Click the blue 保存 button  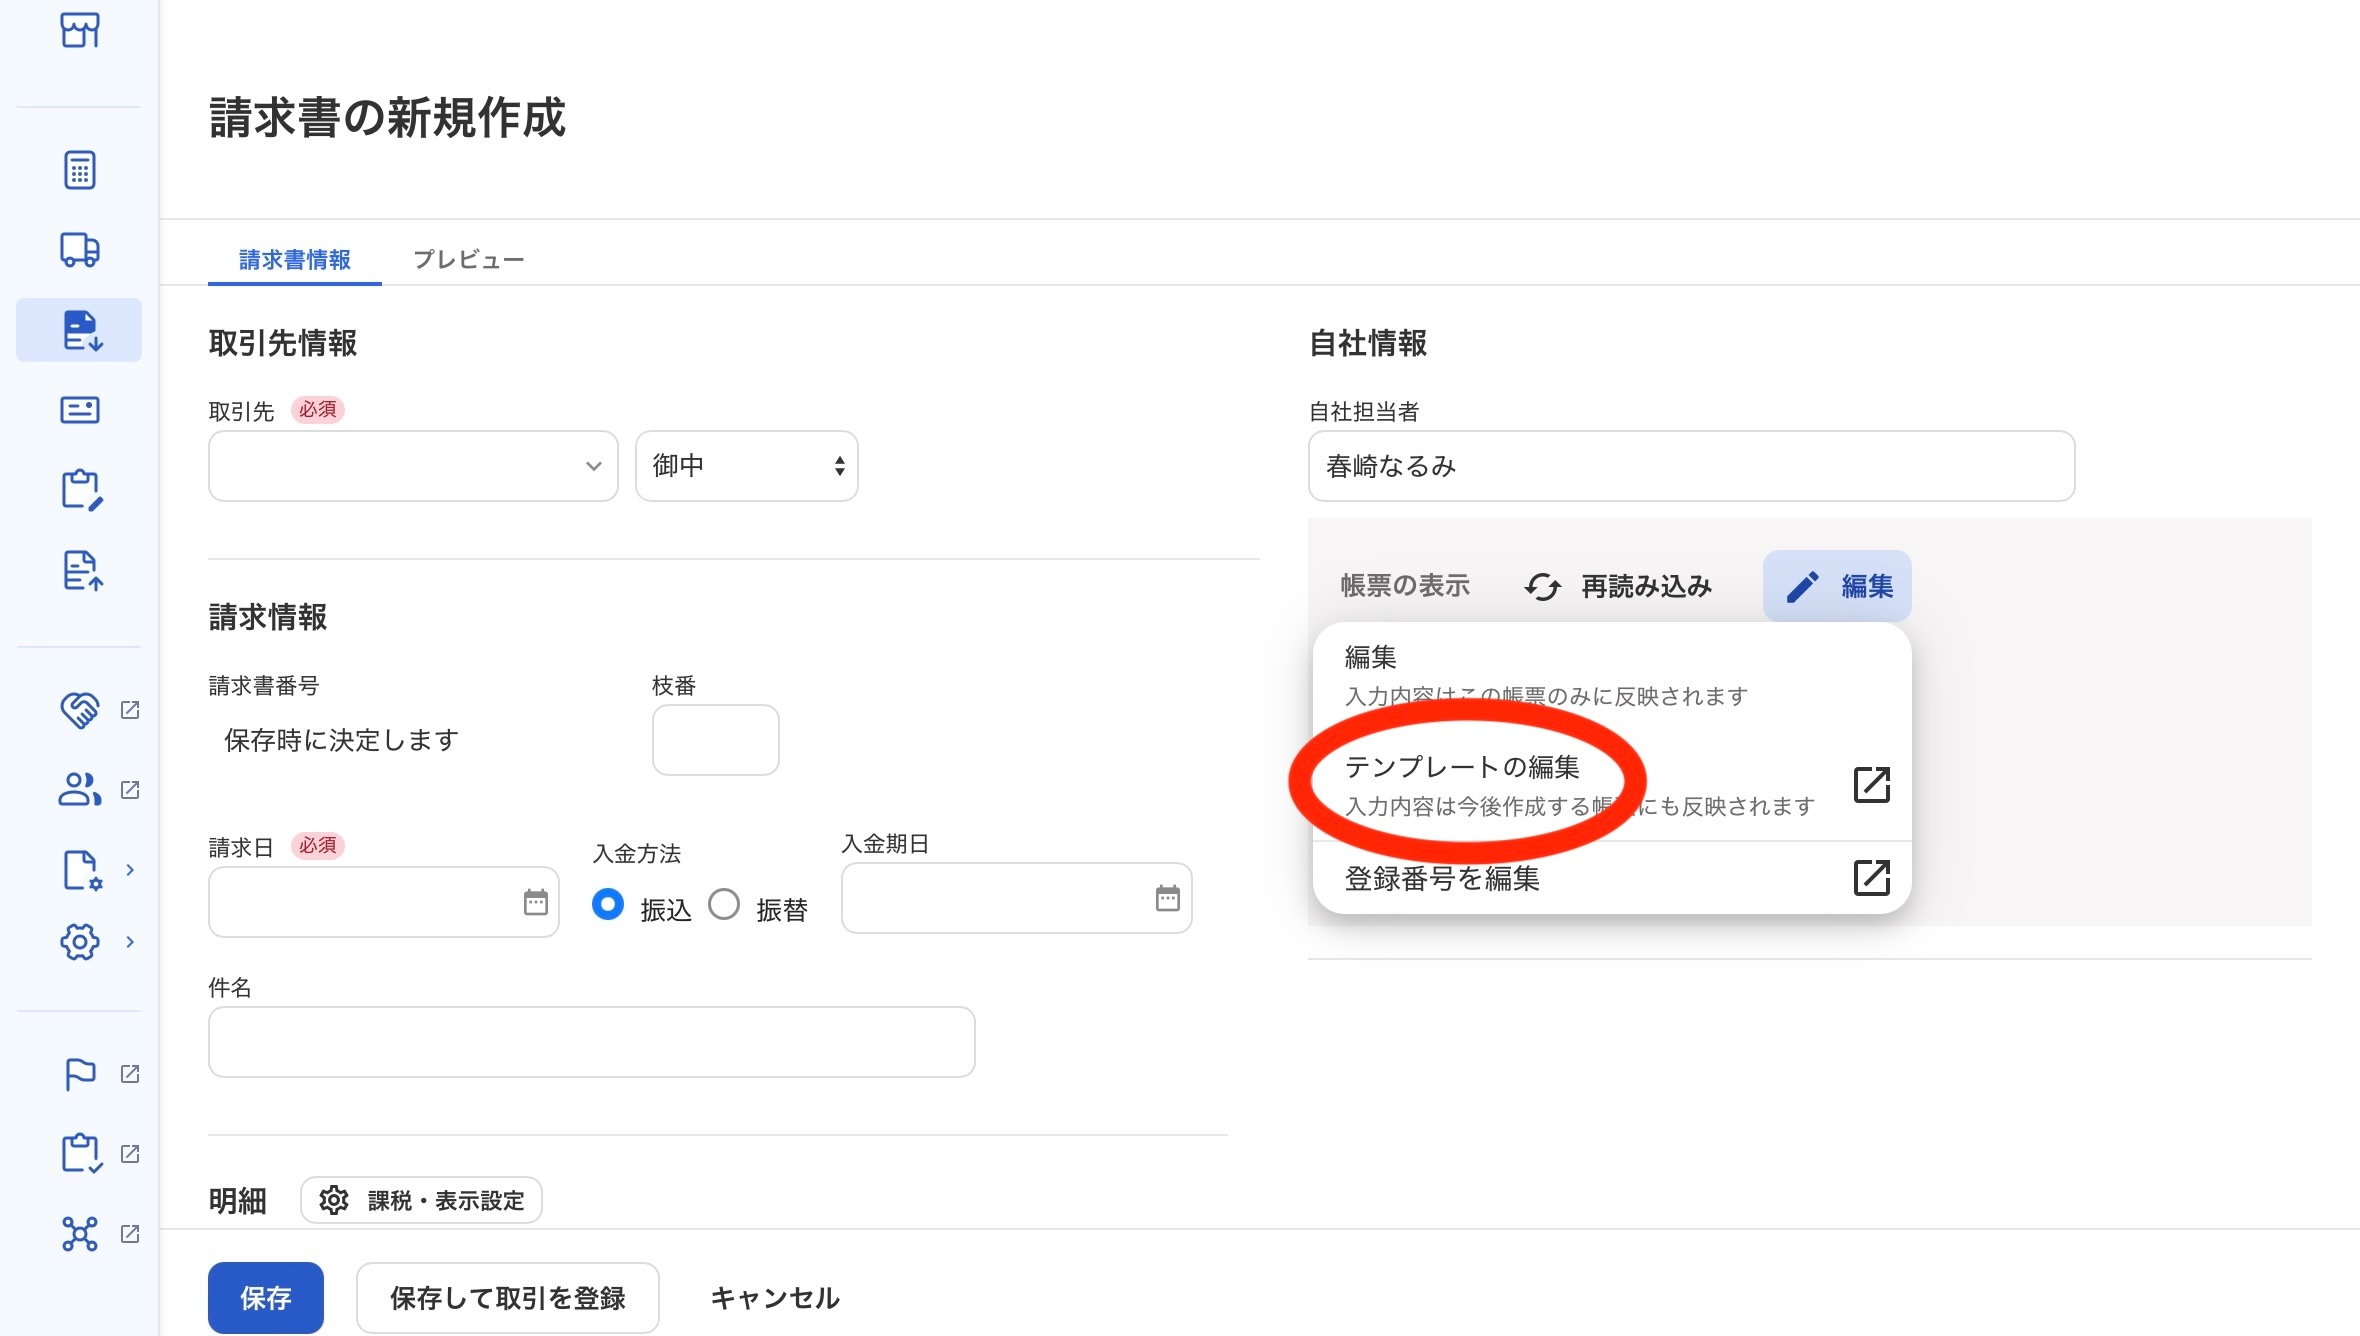(266, 1298)
